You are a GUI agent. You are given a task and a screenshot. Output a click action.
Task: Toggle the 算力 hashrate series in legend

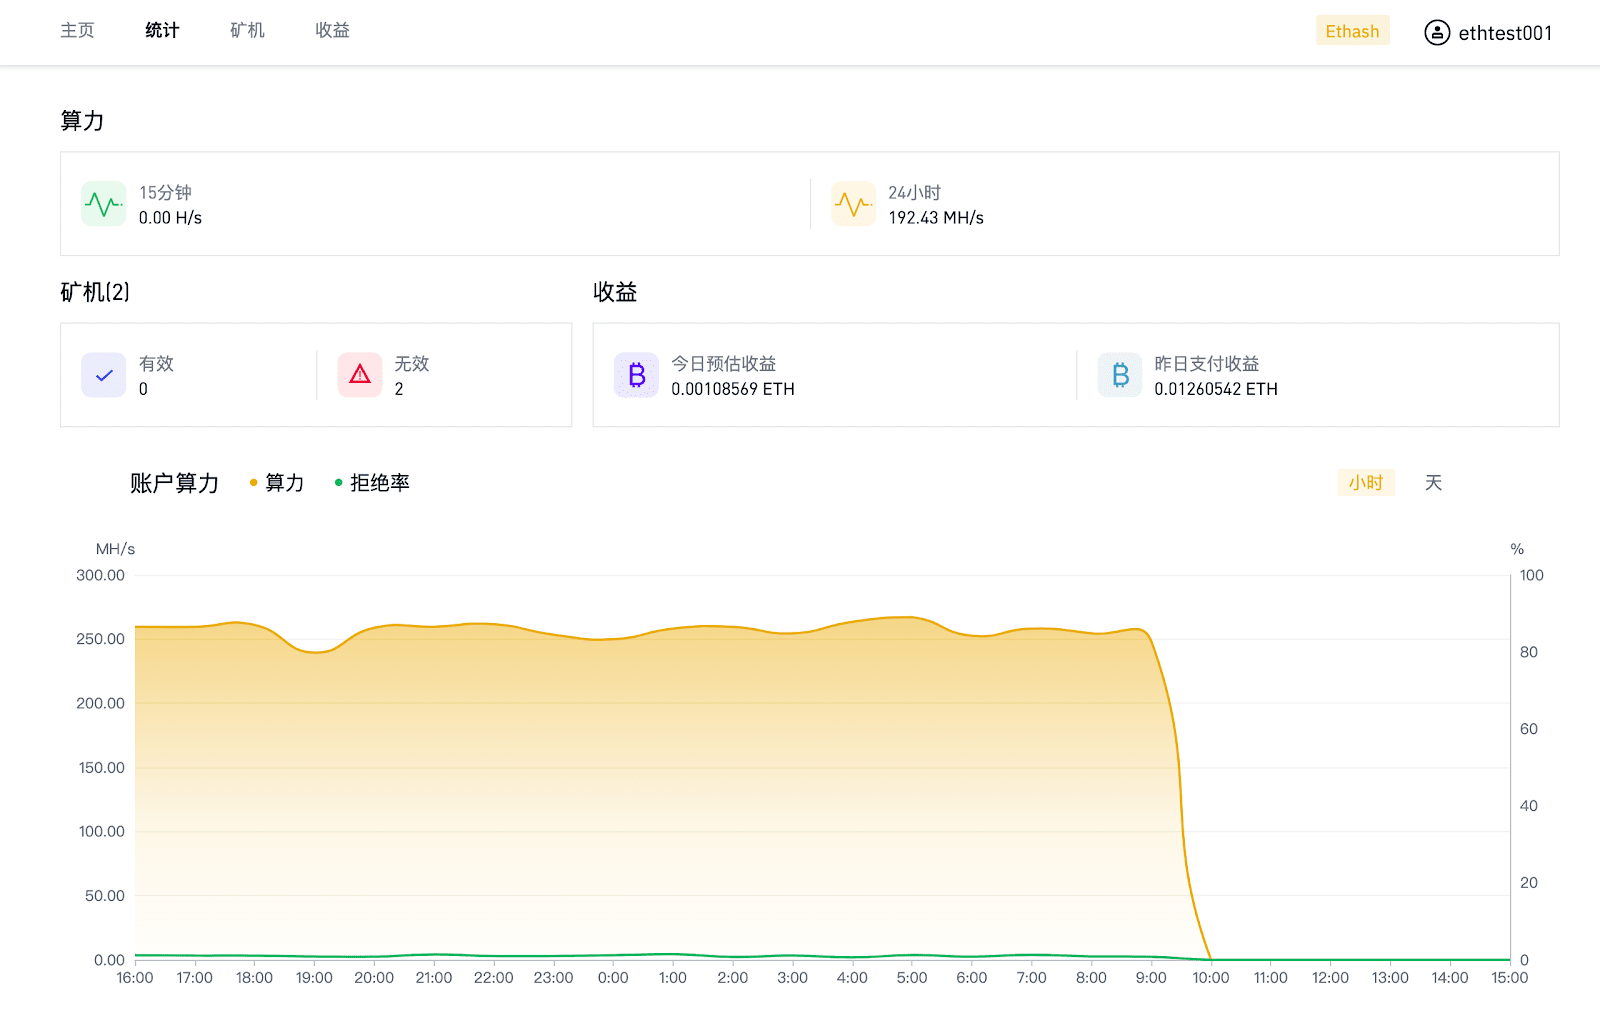click(277, 483)
